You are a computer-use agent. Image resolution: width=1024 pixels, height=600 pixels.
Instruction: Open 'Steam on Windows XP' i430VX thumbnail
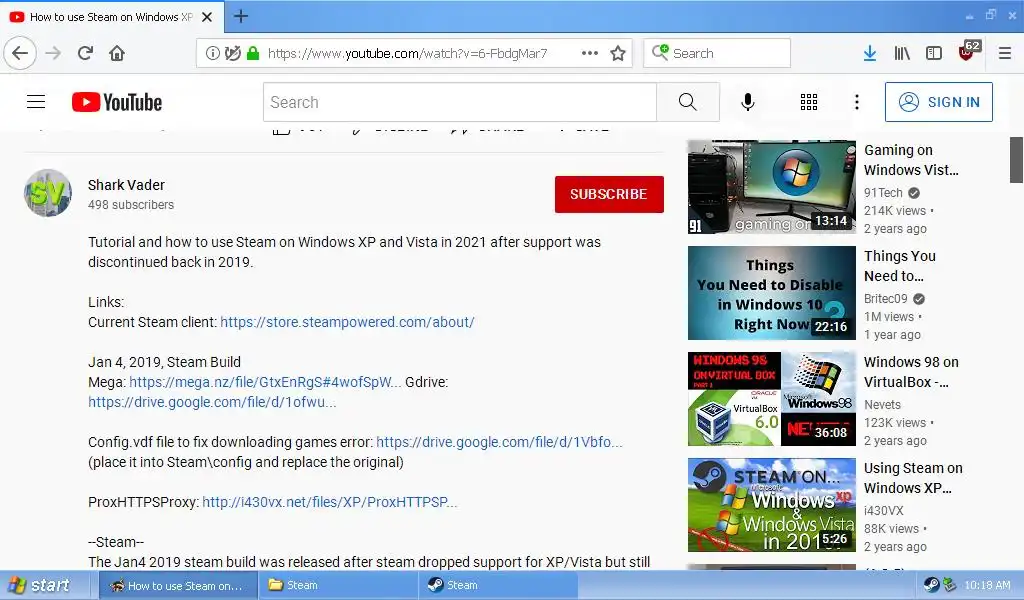click(771, 505)
